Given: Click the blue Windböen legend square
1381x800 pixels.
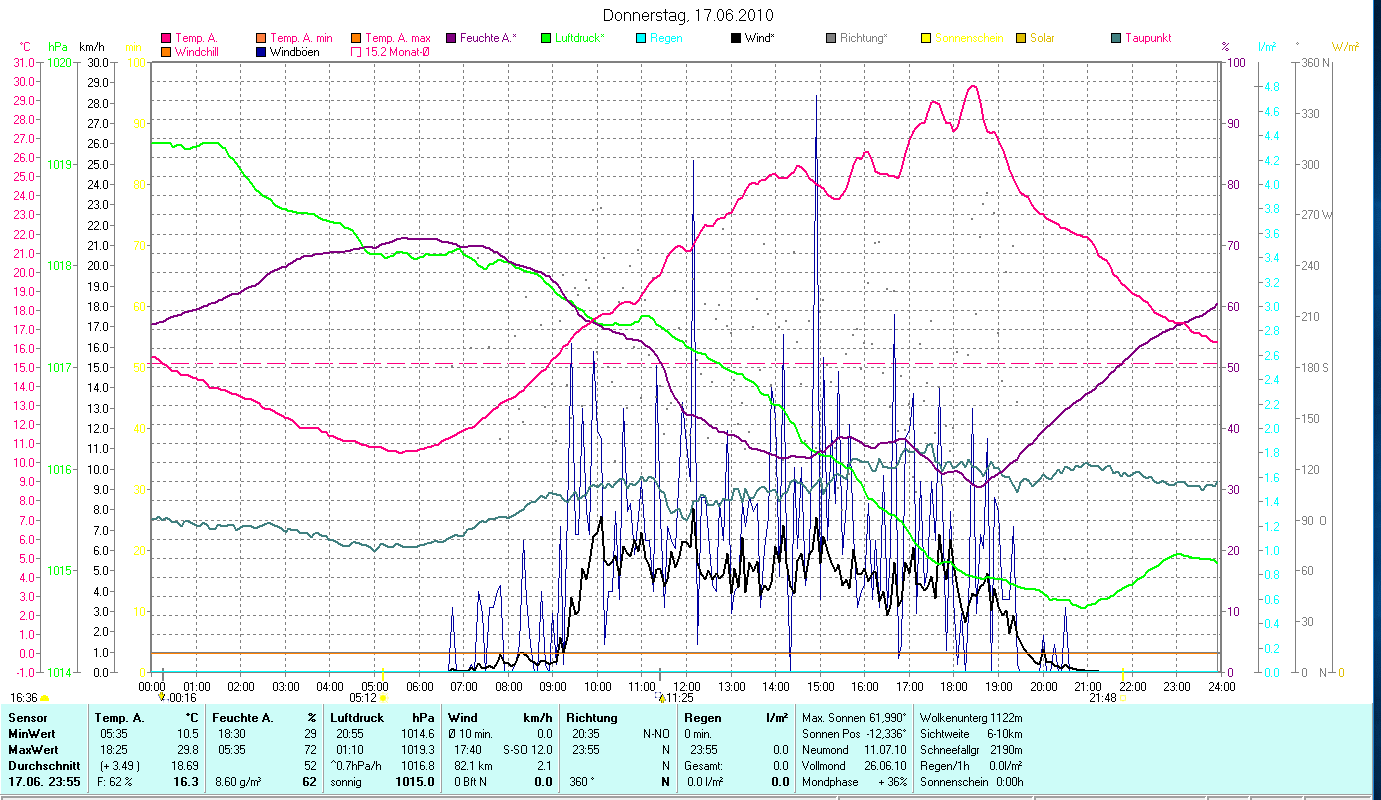Looking at the screenshot, I should [x=261, y=52].
